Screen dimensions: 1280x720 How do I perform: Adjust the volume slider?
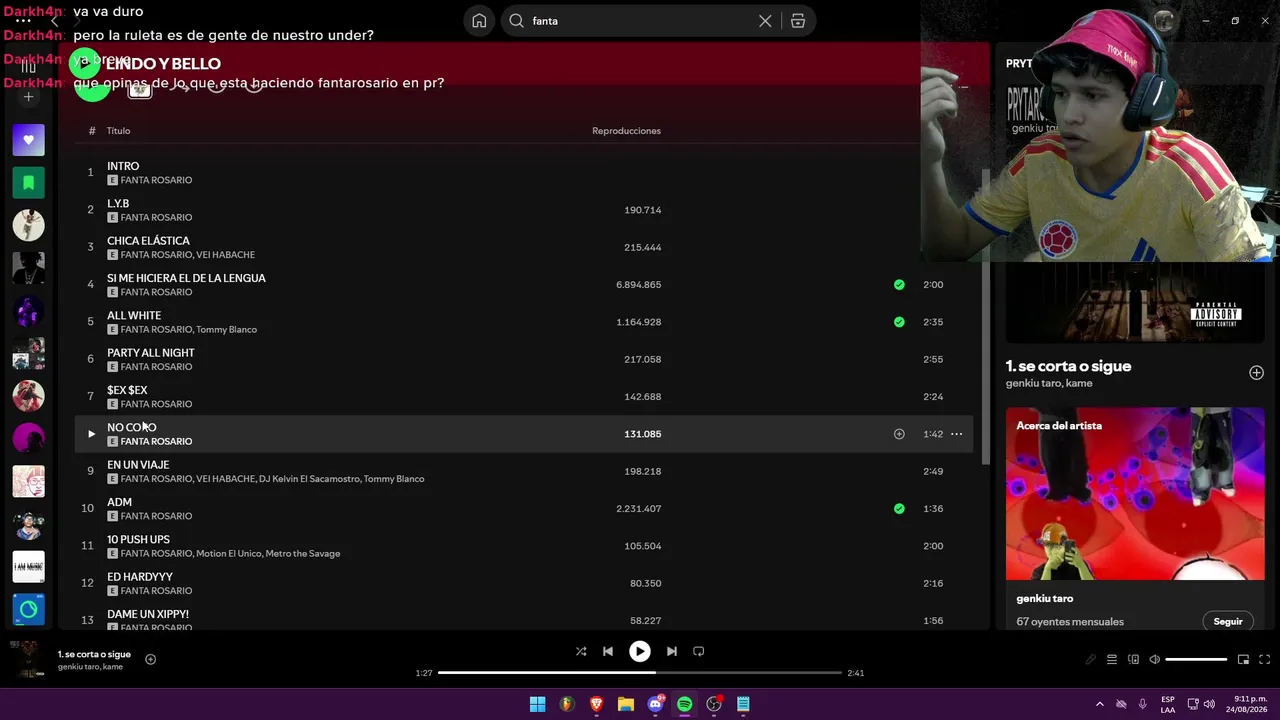tap(1196, 660)
